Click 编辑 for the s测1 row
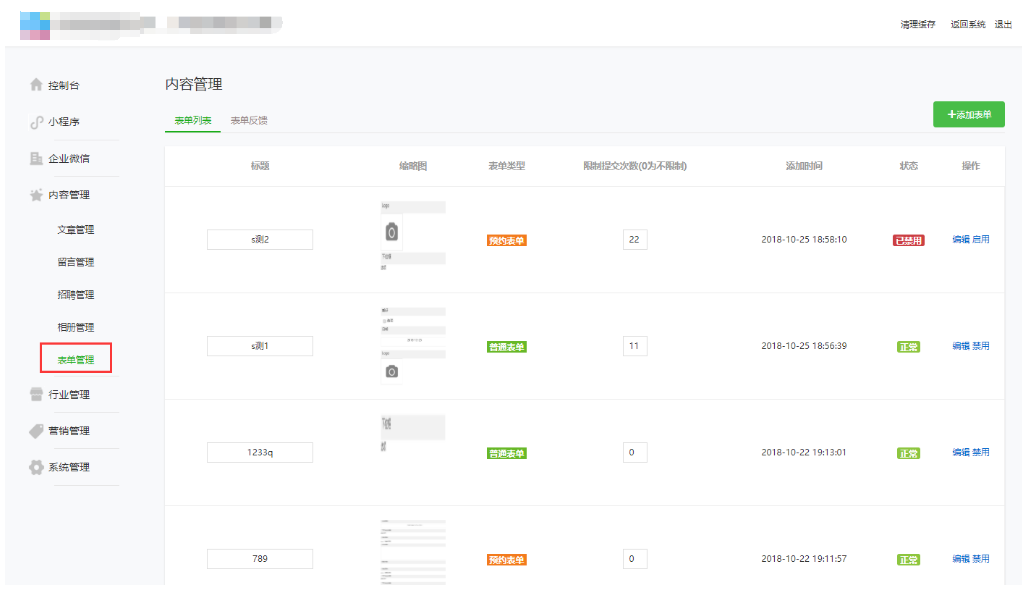The image size is (1022, 591). click(961, 346)
